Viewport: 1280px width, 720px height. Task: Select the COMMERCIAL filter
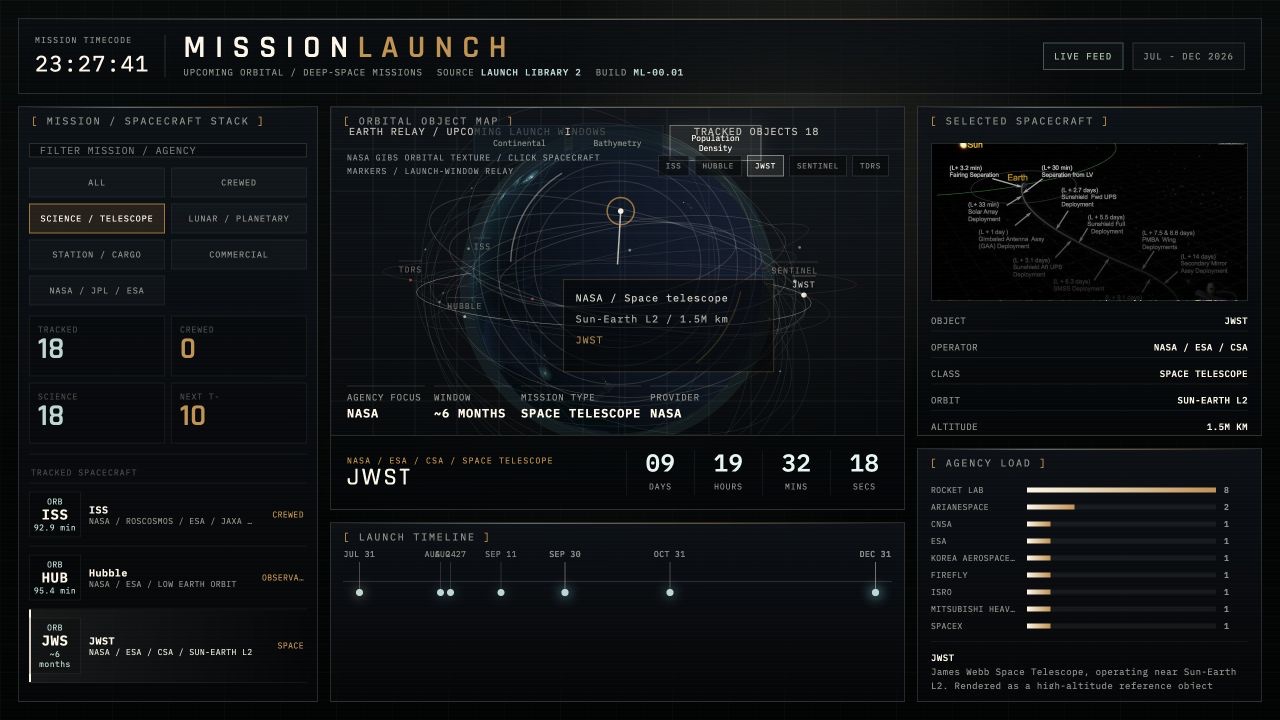239,255
